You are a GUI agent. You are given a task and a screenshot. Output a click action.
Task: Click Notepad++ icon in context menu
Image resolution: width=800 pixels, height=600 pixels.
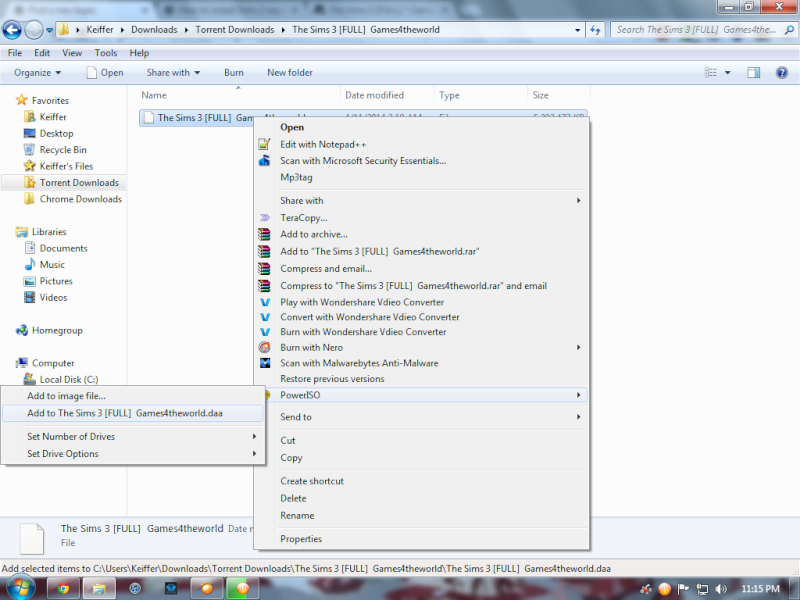tap(264, 144)
